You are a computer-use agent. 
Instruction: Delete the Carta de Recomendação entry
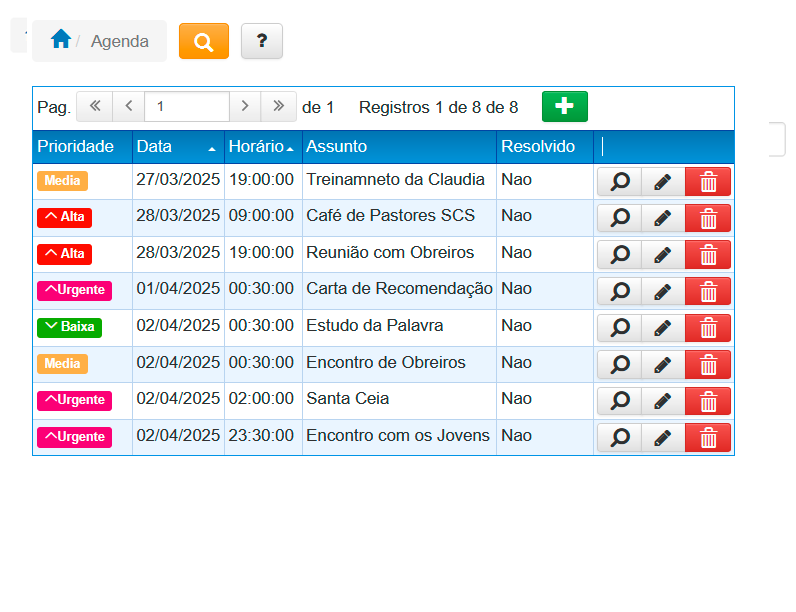pyautogui.click(x=708, y=291)
